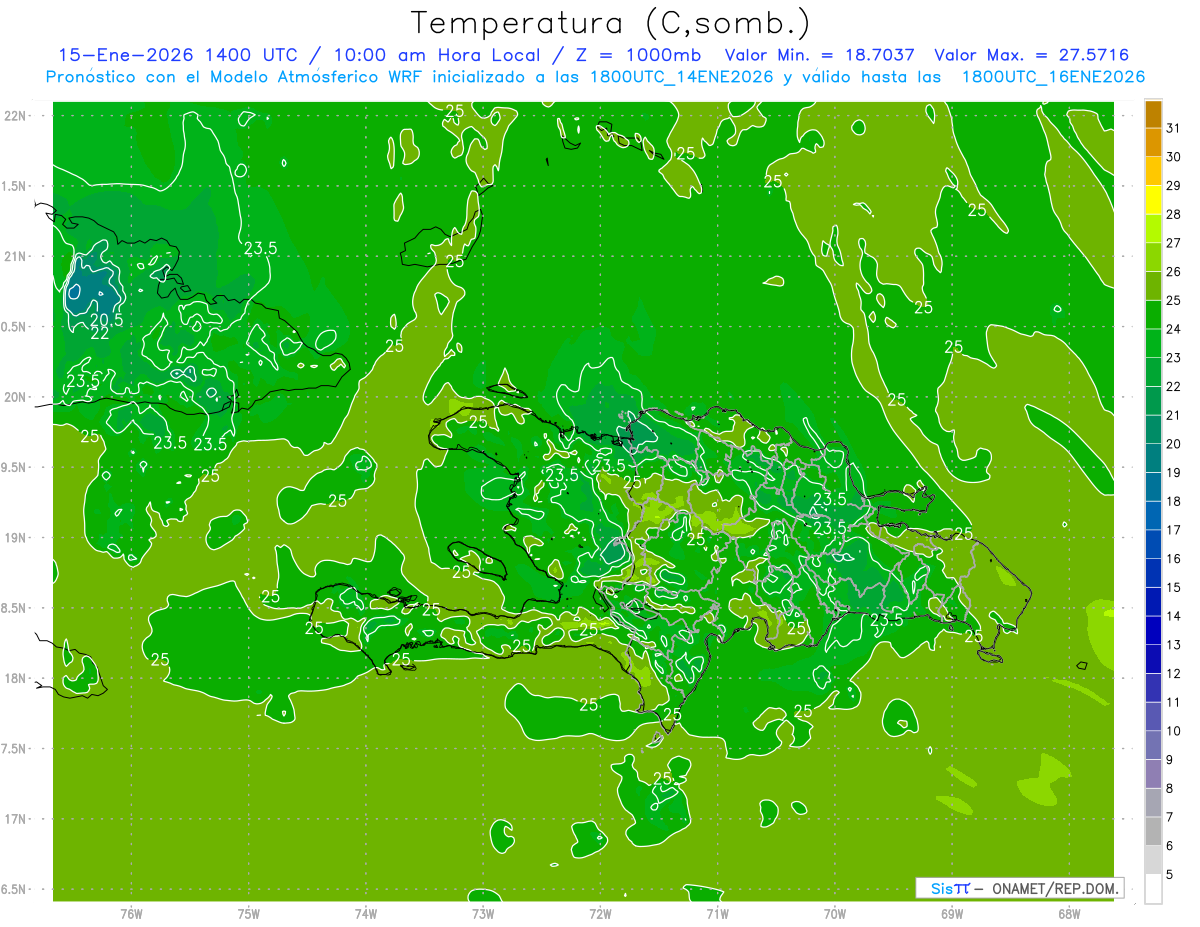Pick the light gray swatch between 5 and 6

(1153, 860)
